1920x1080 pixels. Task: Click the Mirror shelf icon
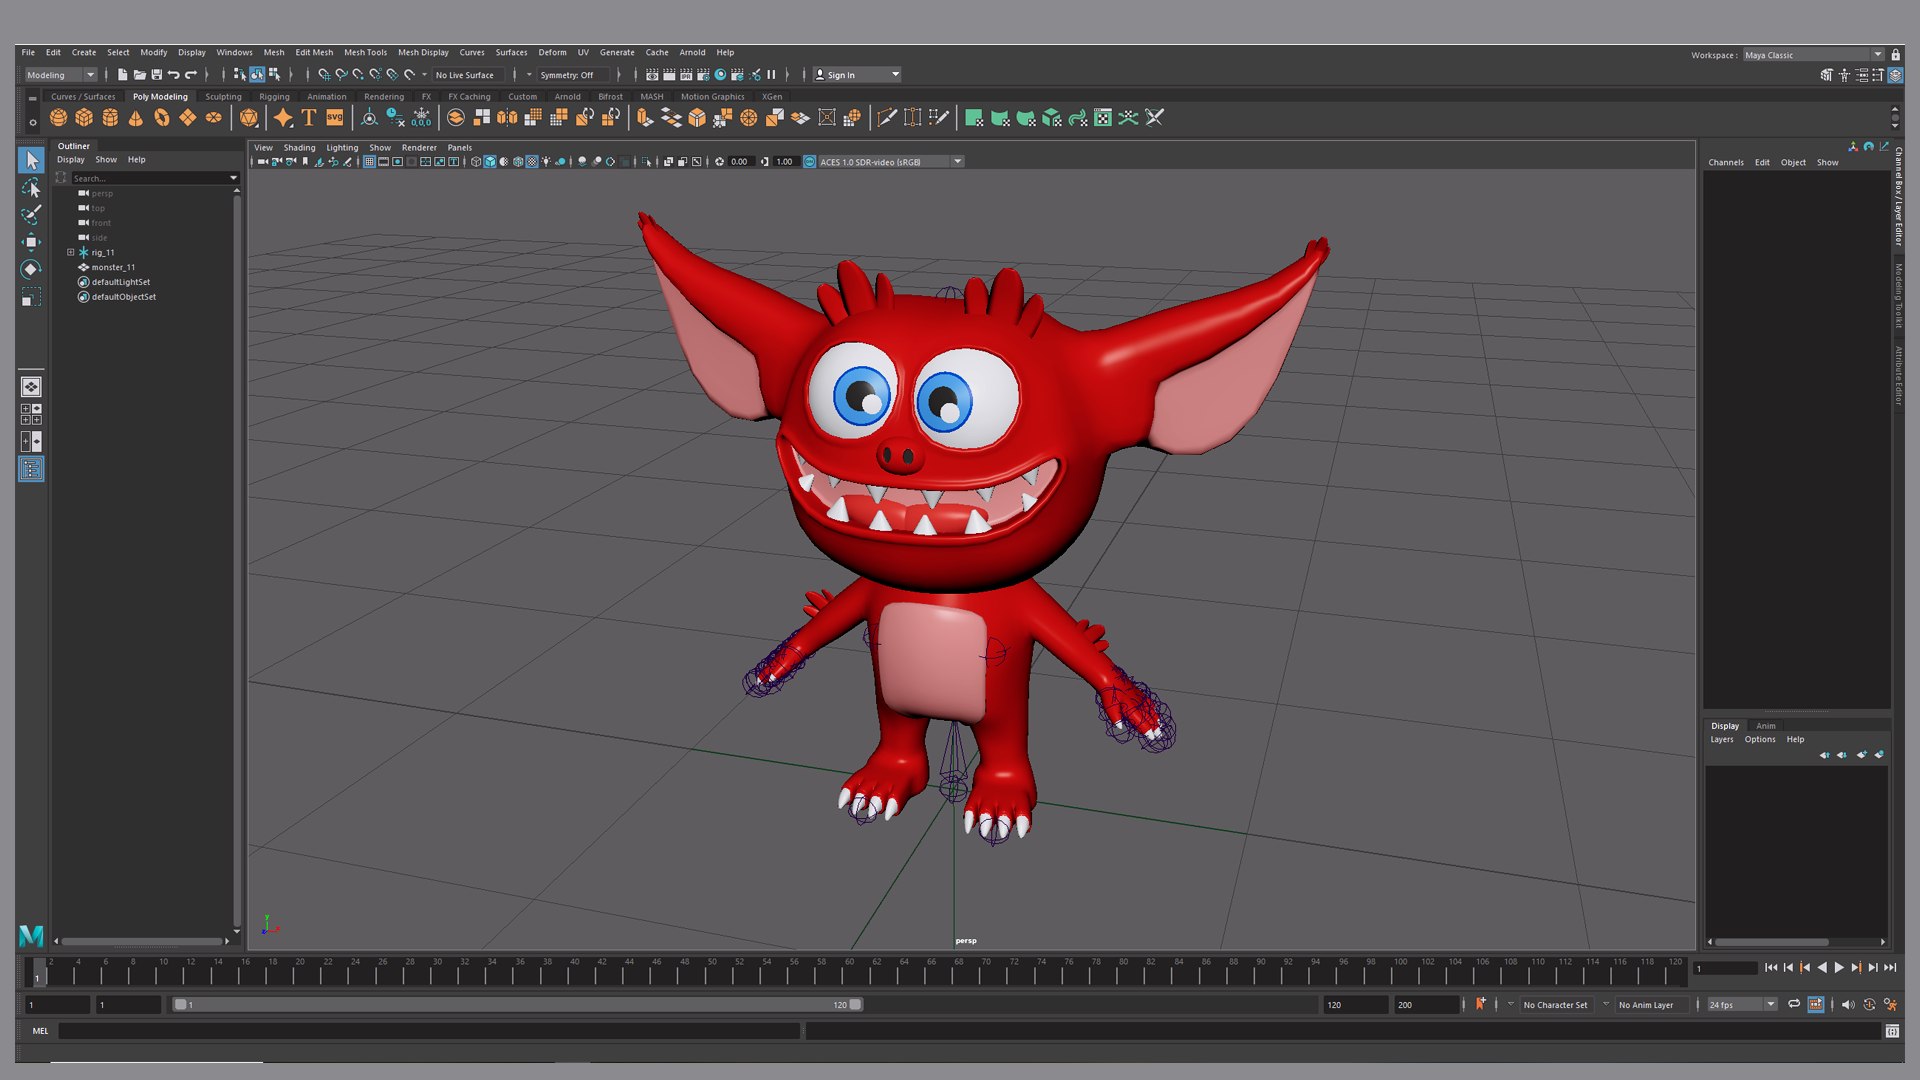507,118
